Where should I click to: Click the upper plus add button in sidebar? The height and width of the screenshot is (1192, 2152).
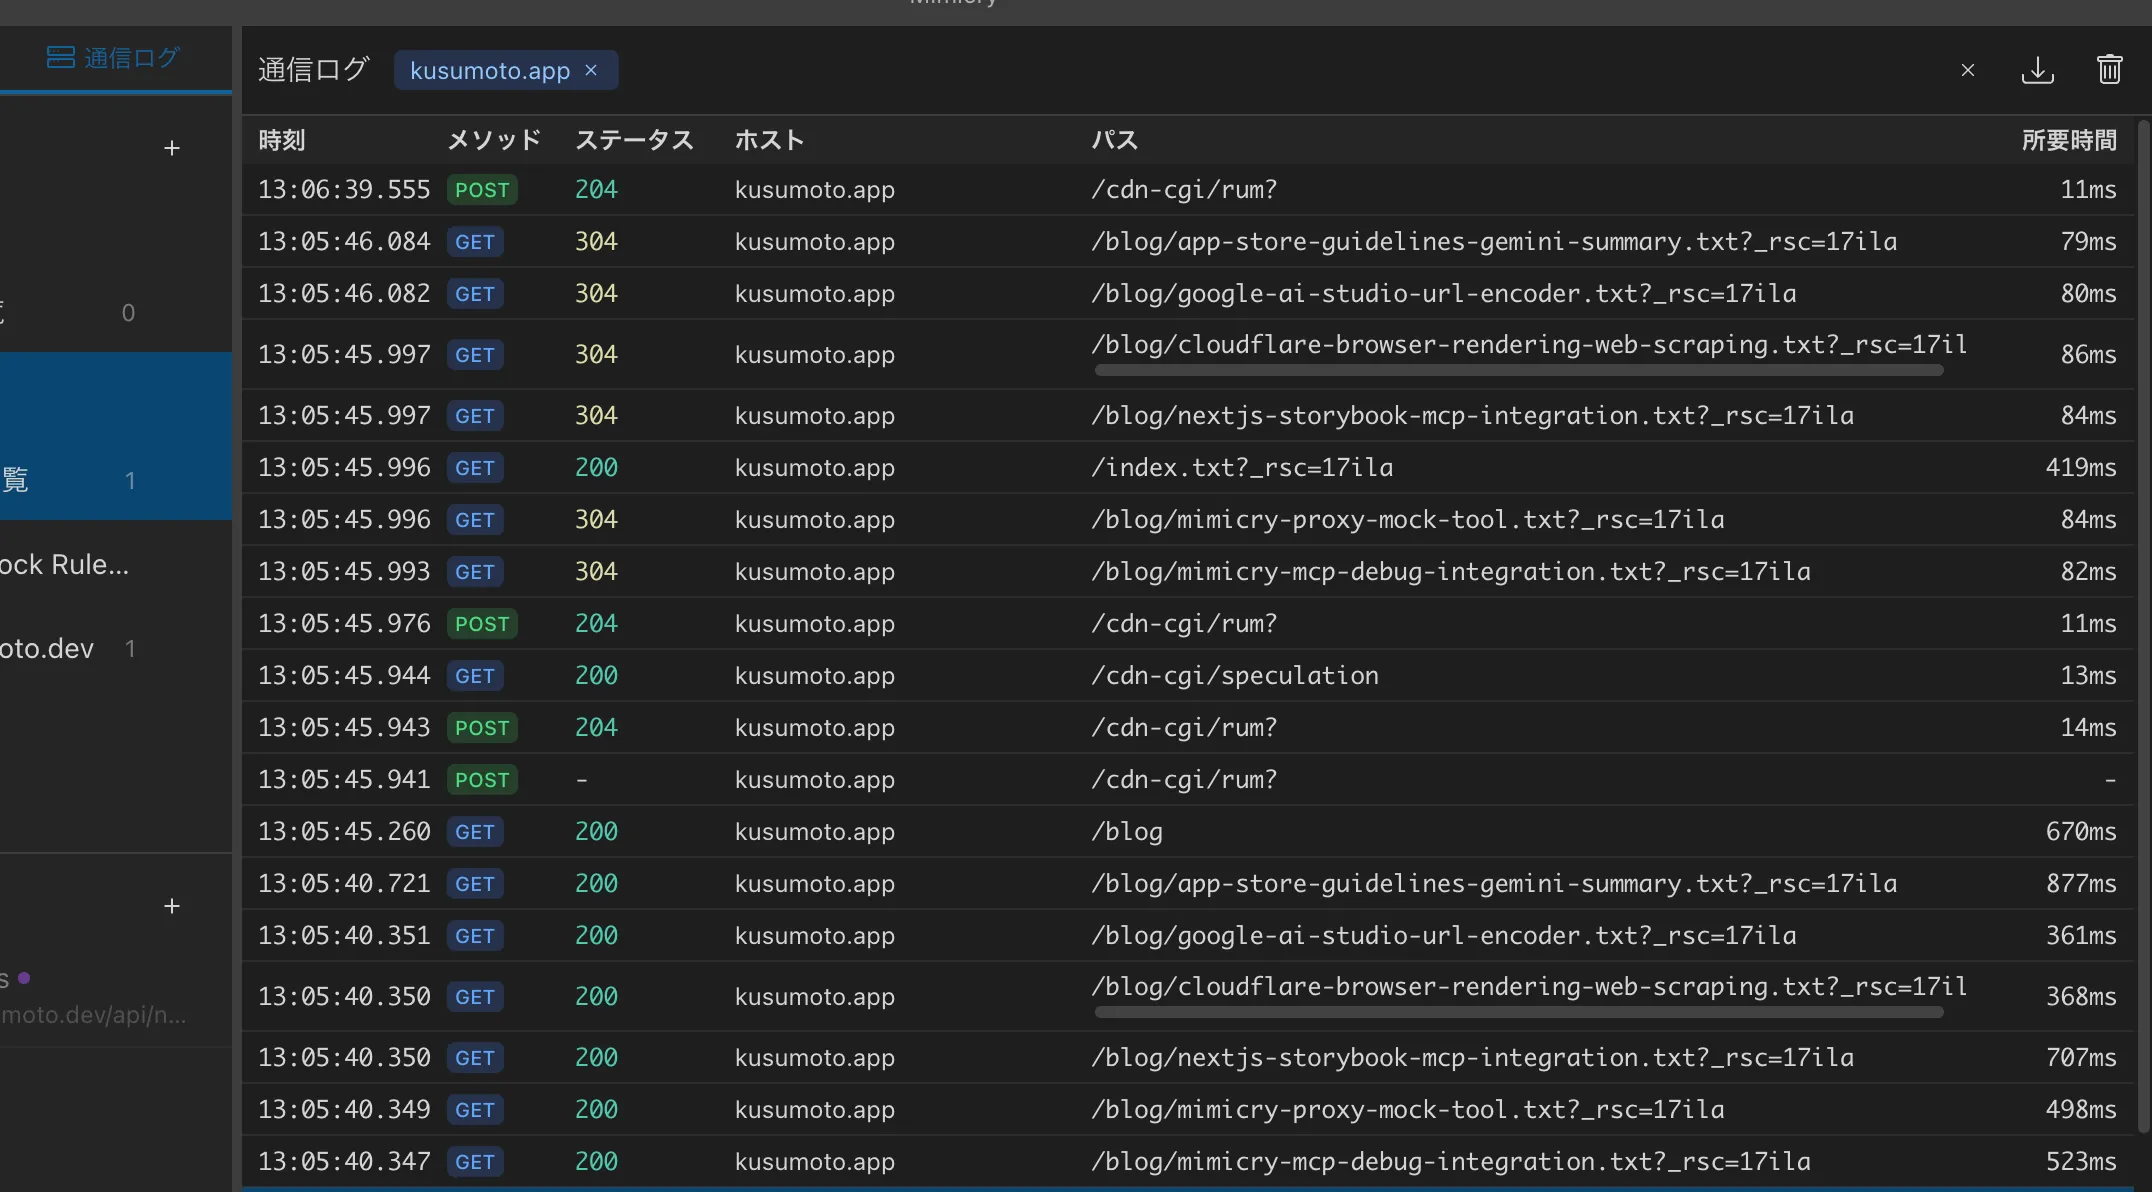(172, 148)
